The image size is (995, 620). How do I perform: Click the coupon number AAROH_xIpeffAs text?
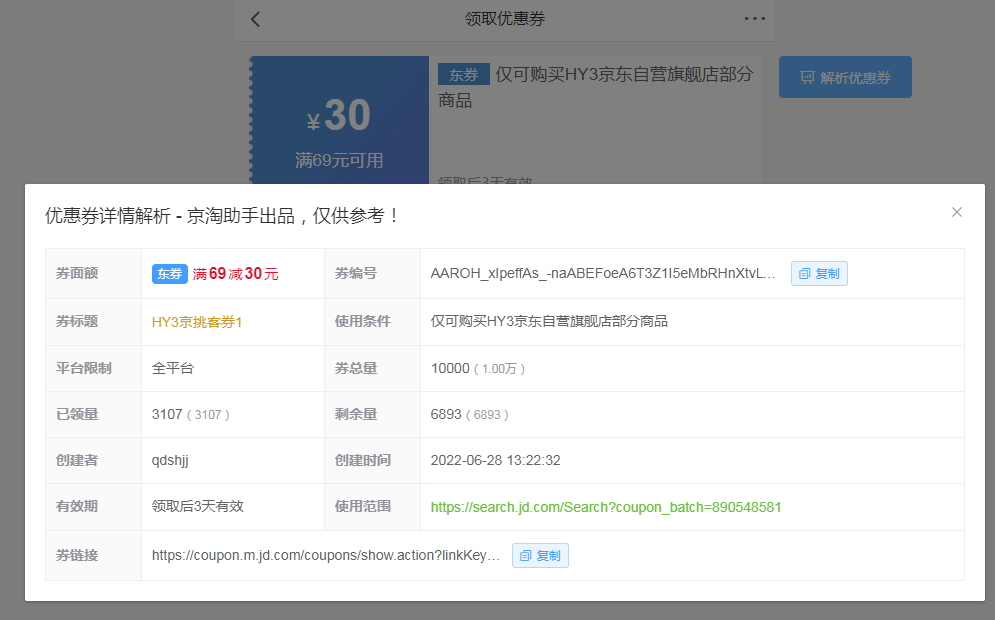[x=603, y=274]
